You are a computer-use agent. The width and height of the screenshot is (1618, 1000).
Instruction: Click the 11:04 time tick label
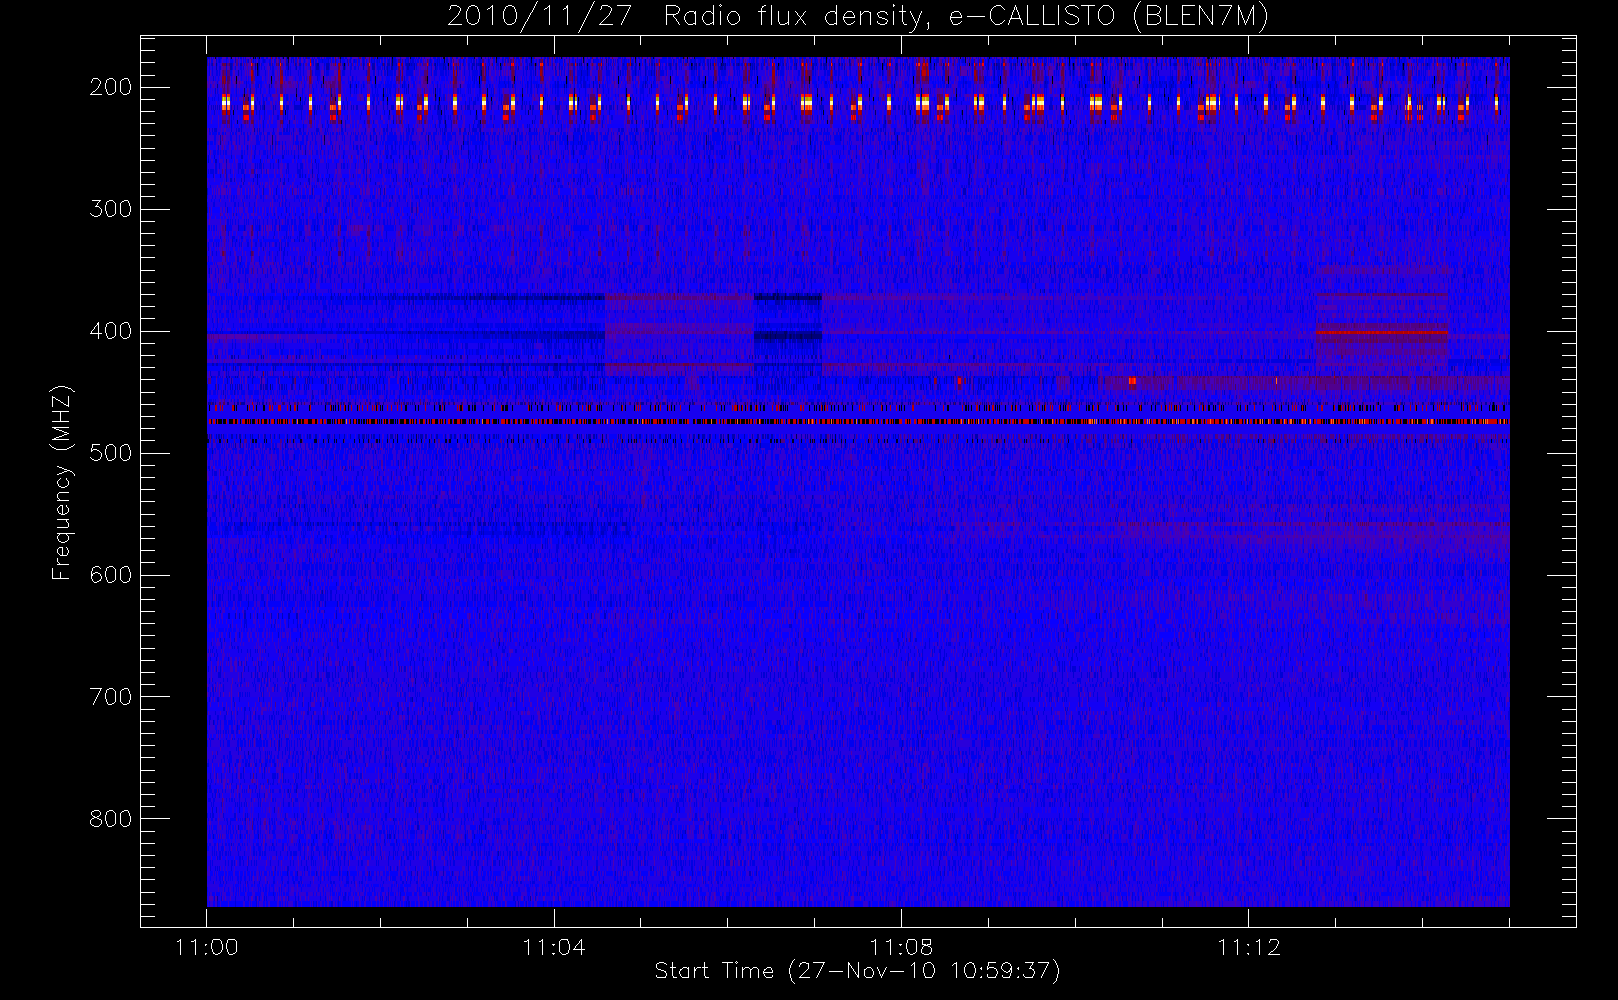pos(554,947)
